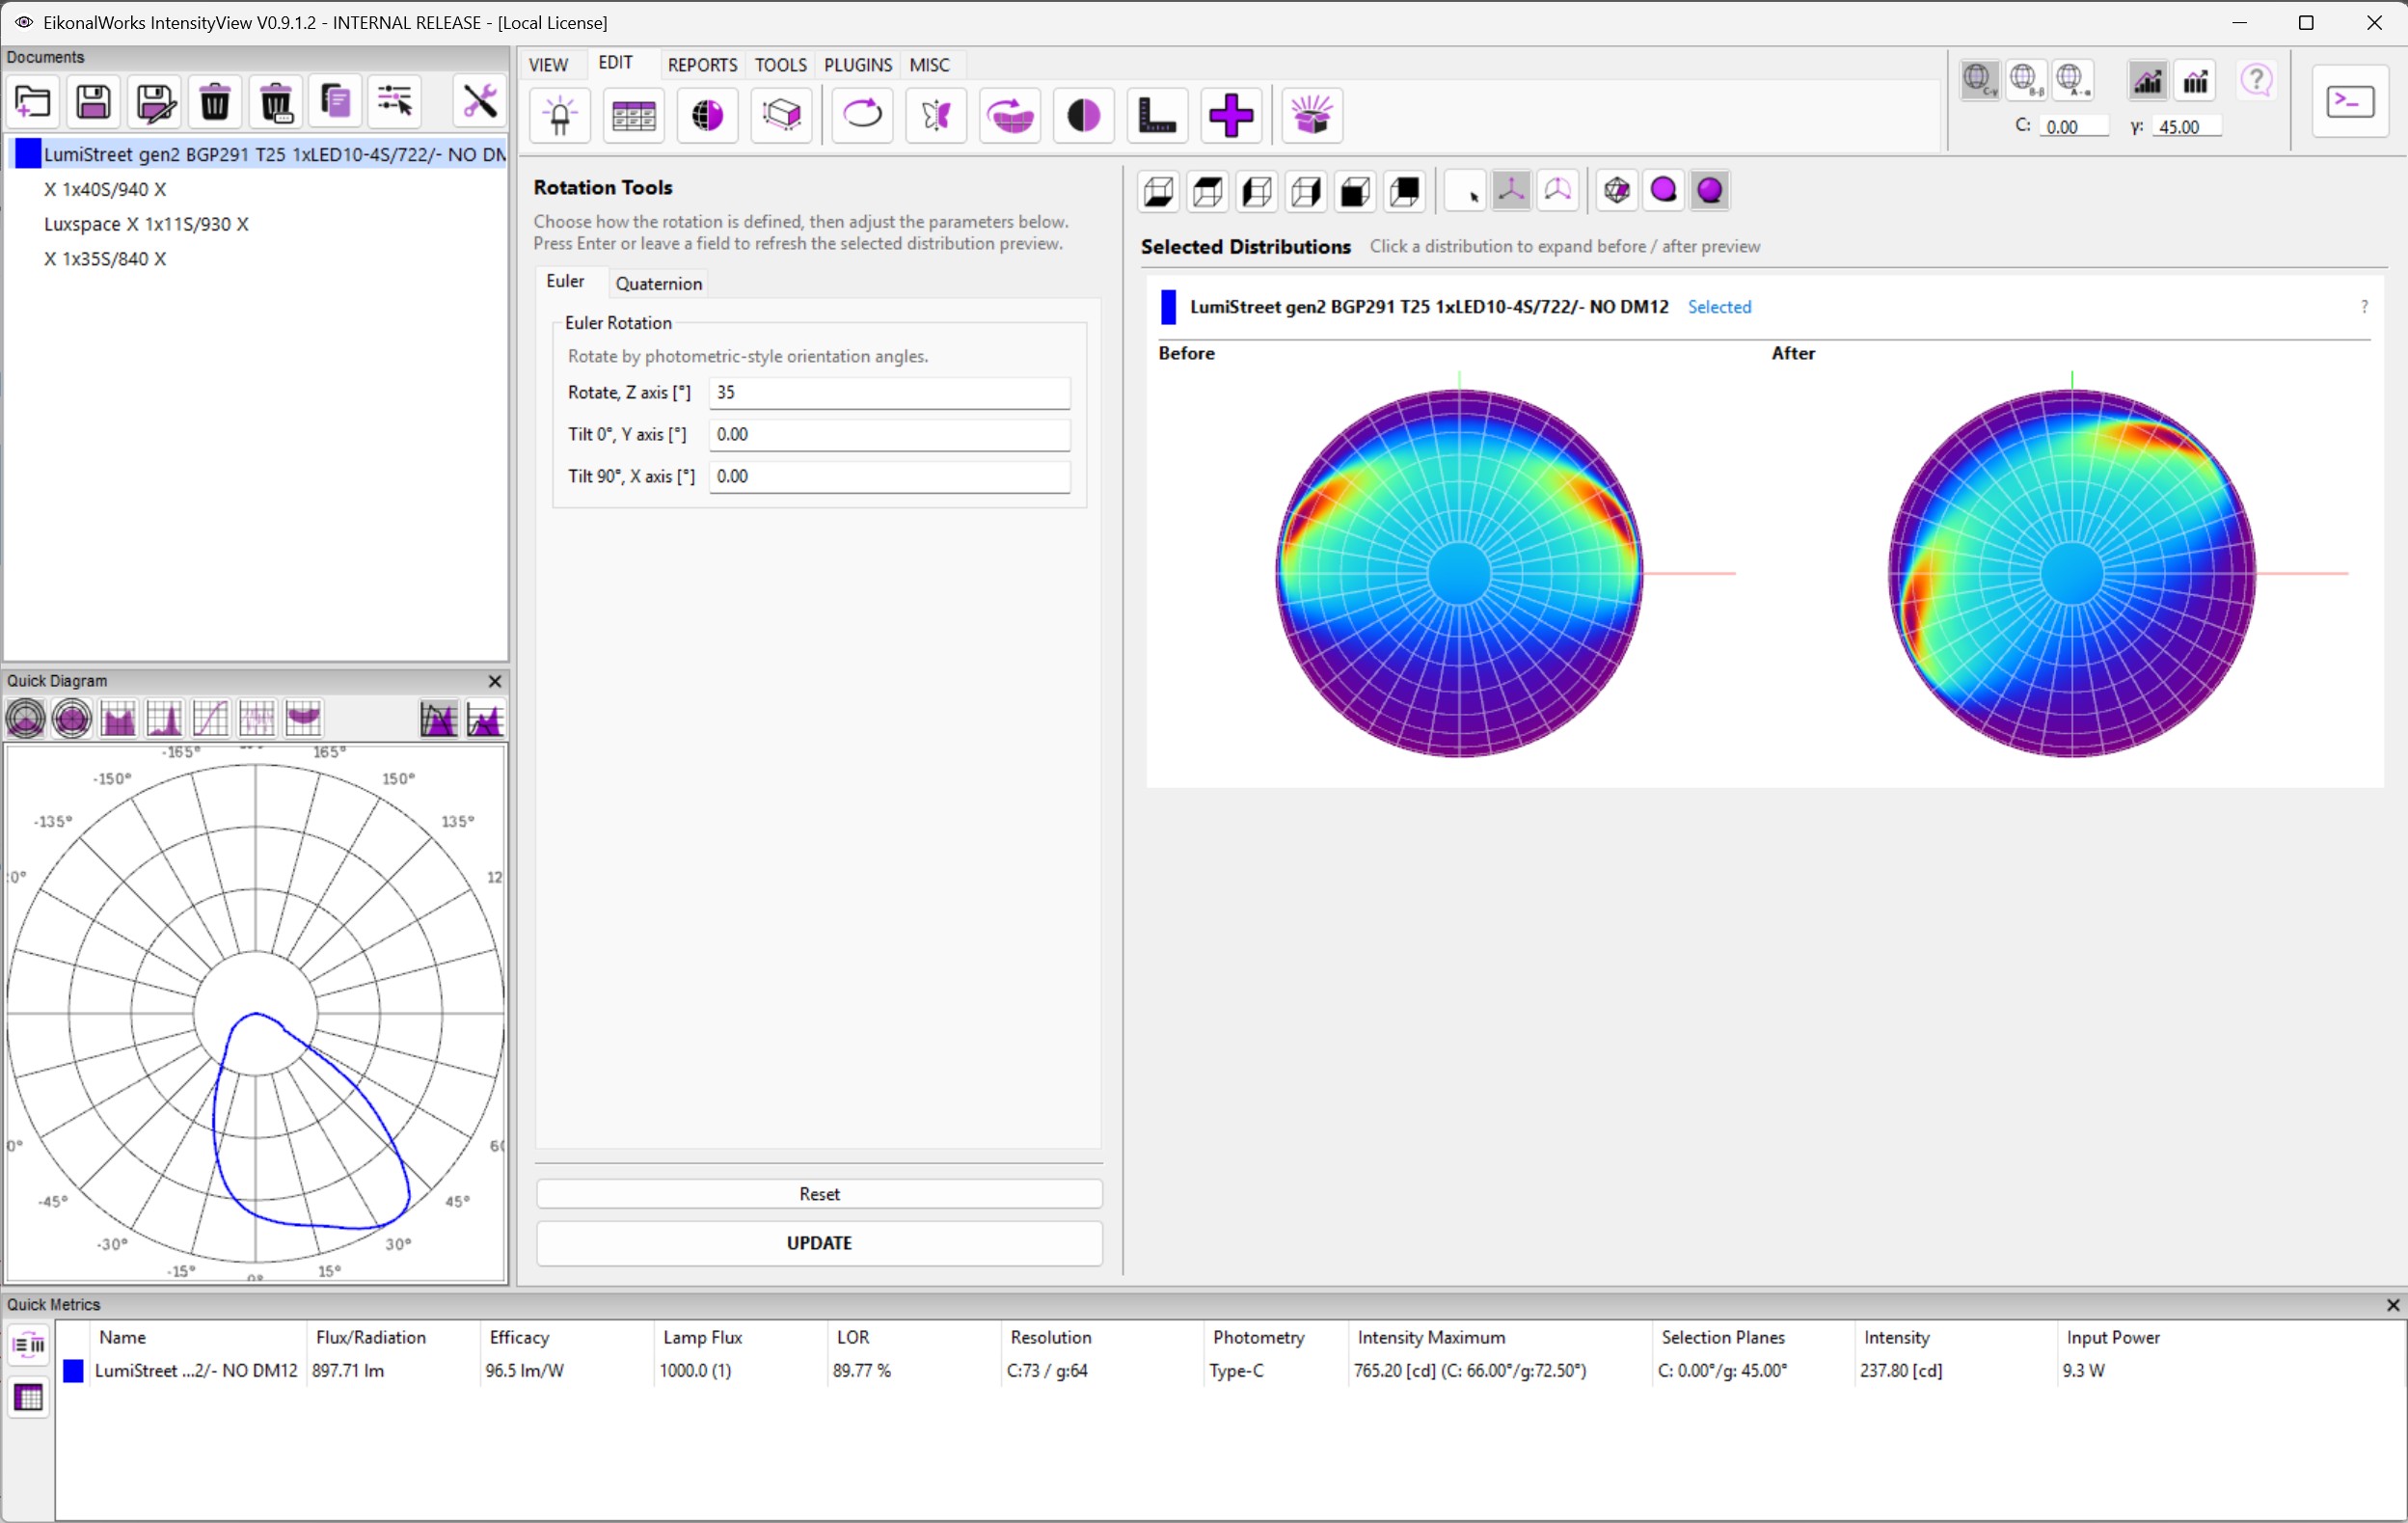Open the PLUGINS ribbon tab
Screen dimensions: 2408x1523
[858, 65]
